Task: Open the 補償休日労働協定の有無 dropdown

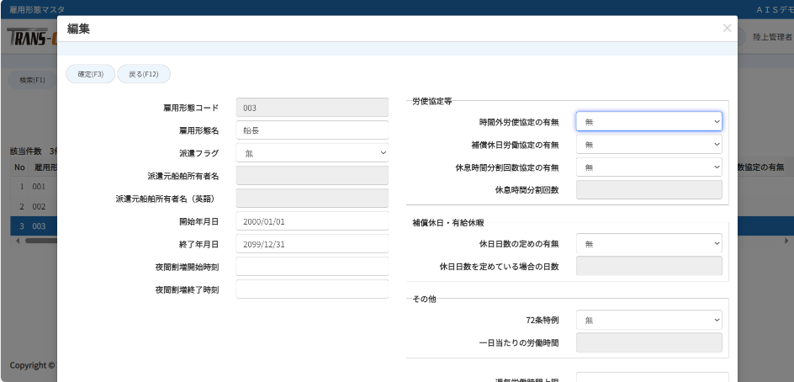Action: [649, 144]
